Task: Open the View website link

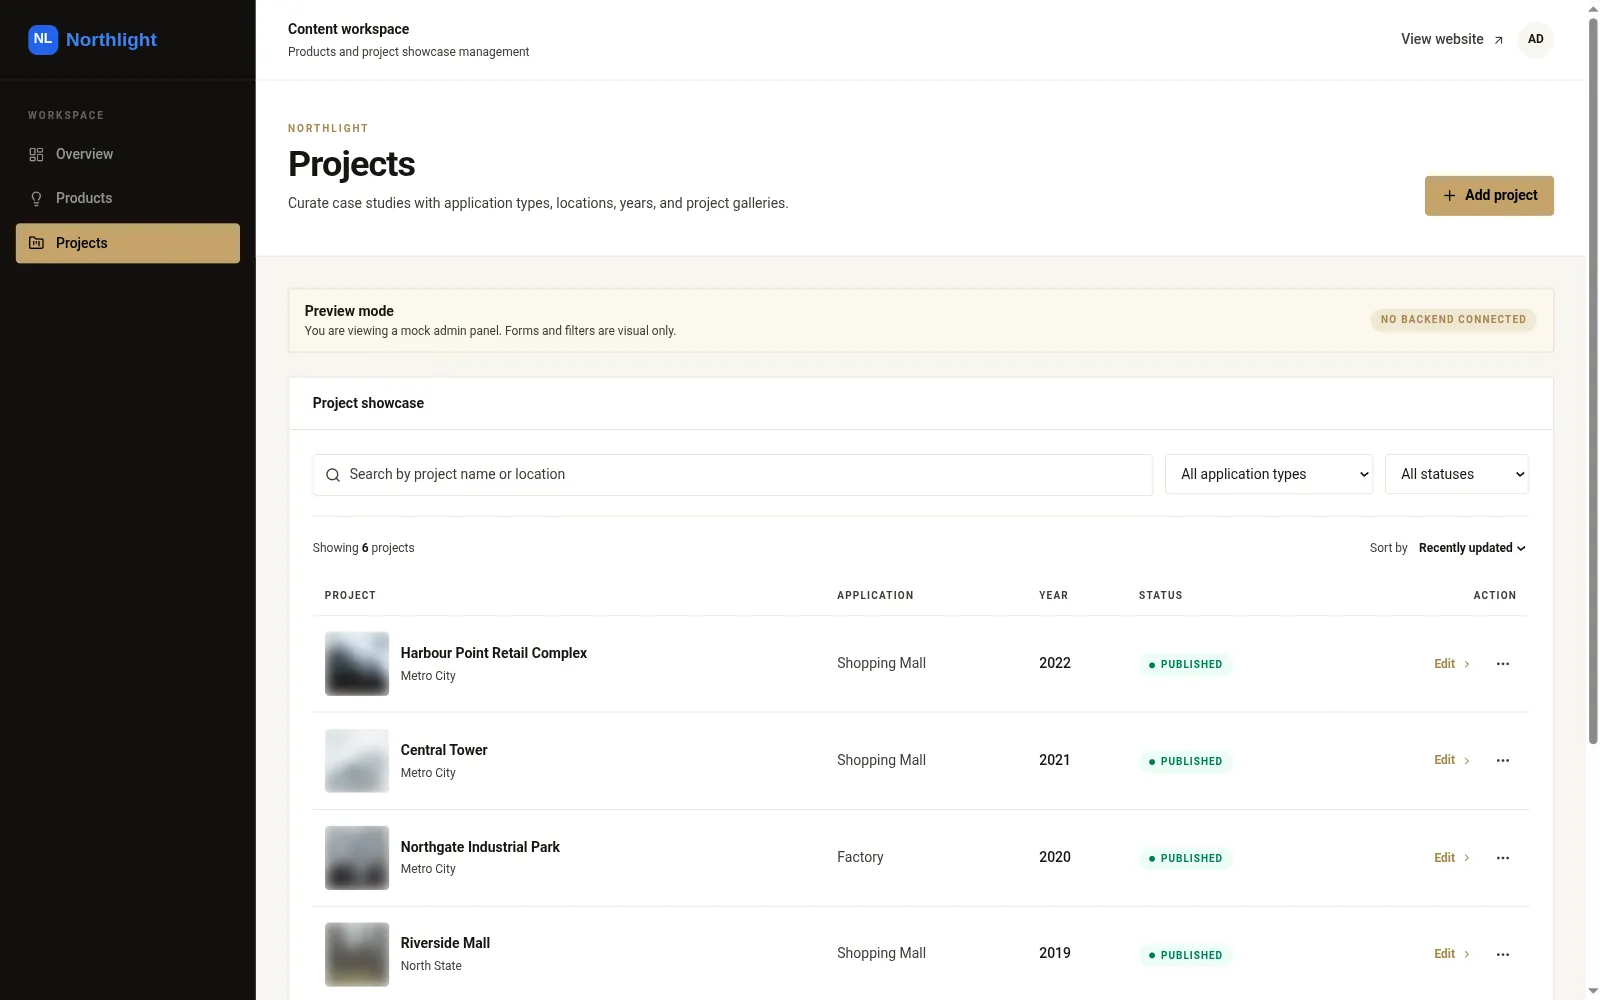Action: [1452, 39]
